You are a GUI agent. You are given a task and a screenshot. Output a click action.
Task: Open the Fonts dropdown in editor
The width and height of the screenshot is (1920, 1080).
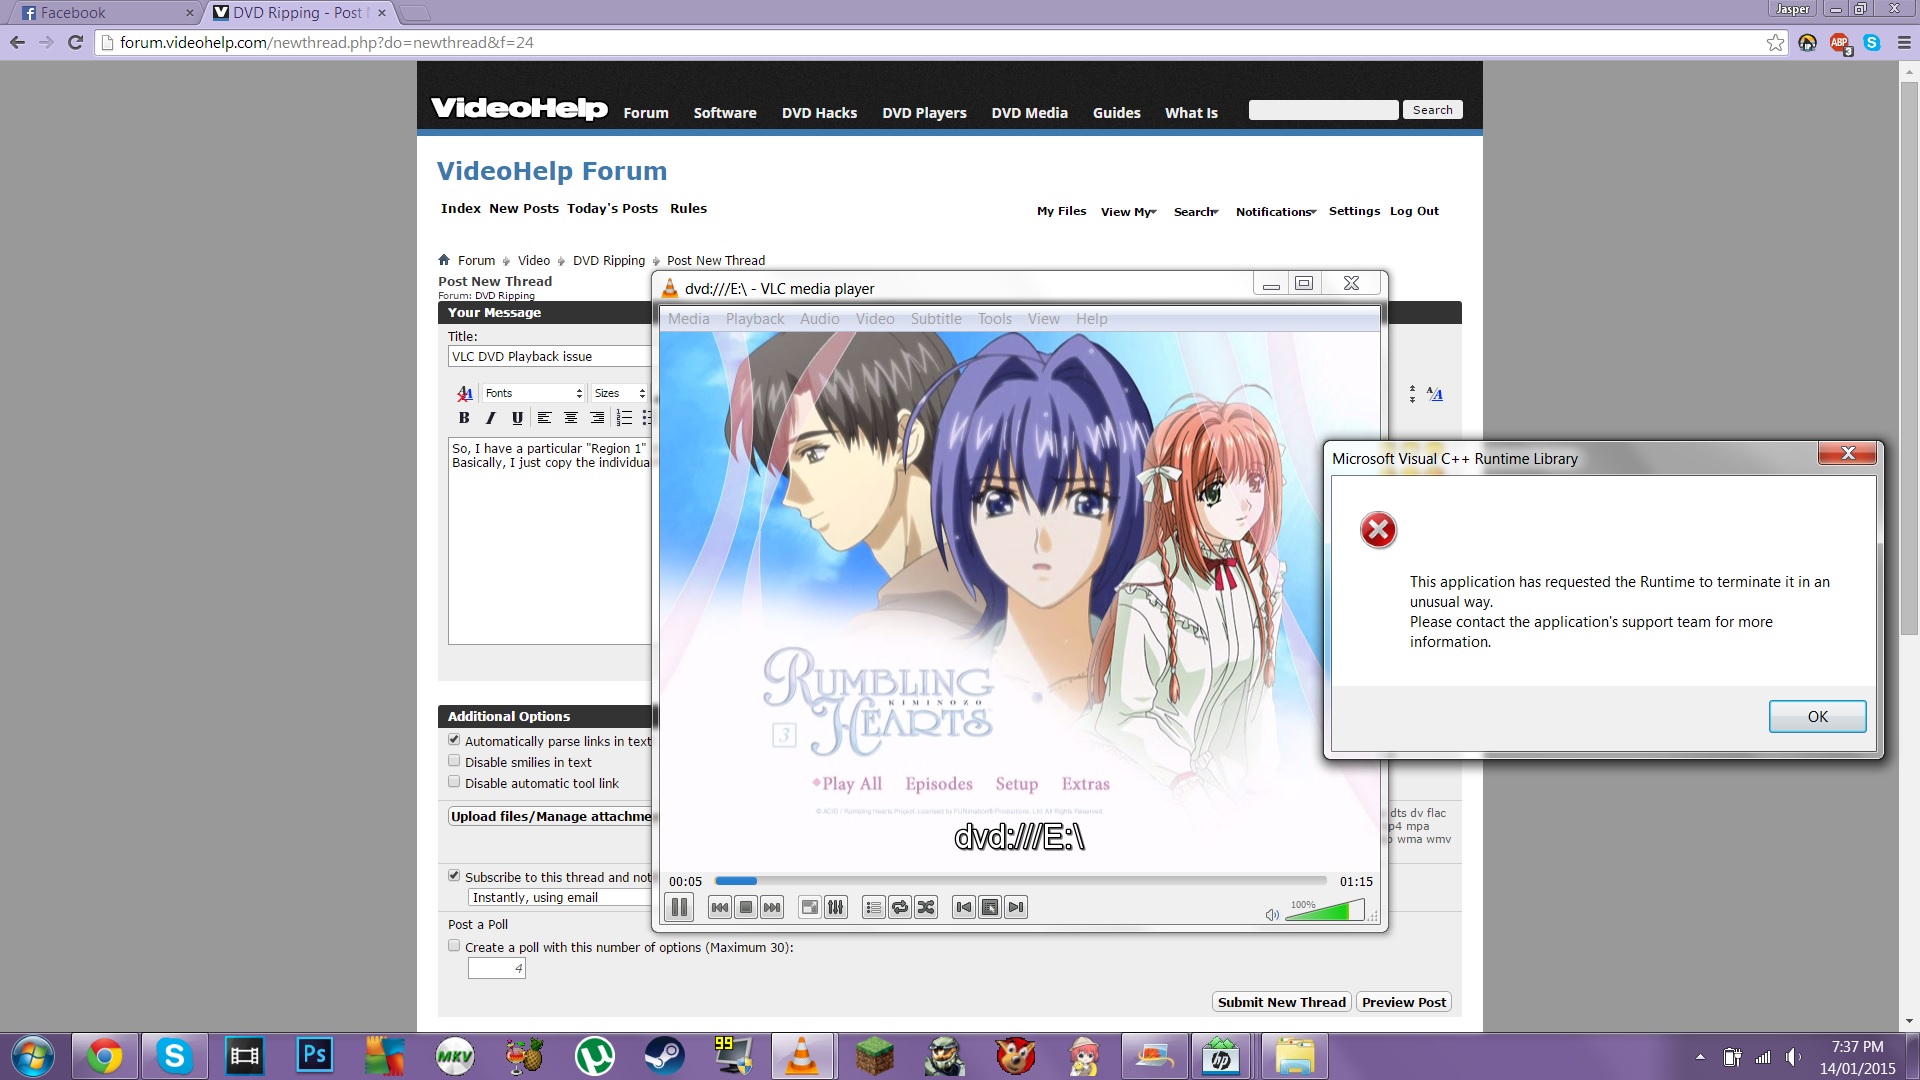click(533, 393)
